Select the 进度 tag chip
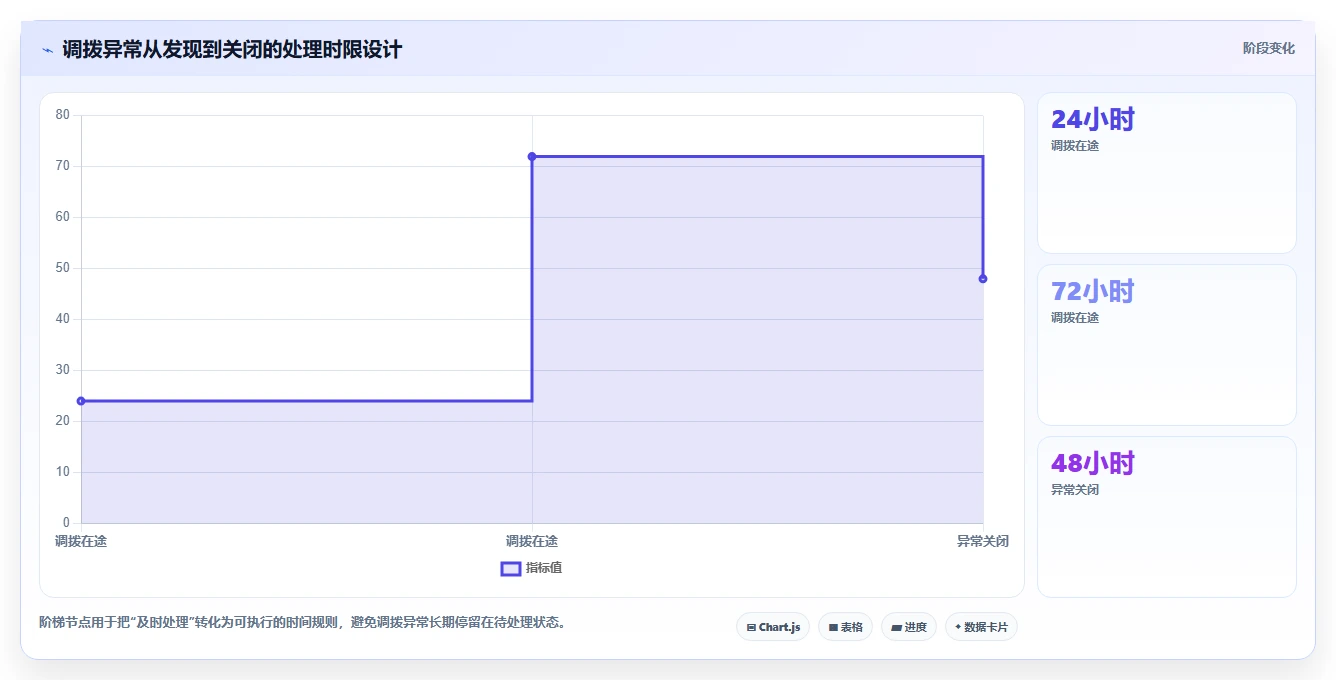Viewport: 1336px width, 680px height. tap(909, 627)
